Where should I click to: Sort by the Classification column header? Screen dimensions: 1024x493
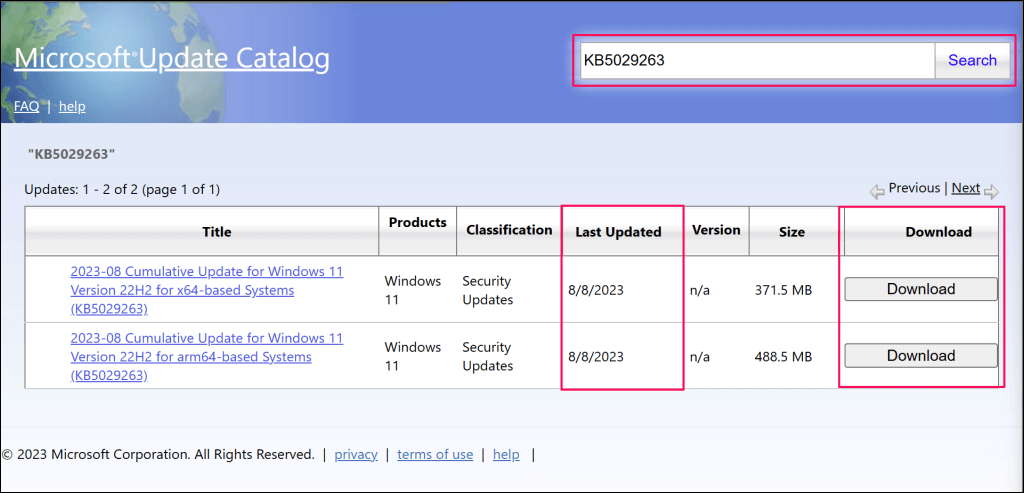pyautogui.click(x=509, y=230)
